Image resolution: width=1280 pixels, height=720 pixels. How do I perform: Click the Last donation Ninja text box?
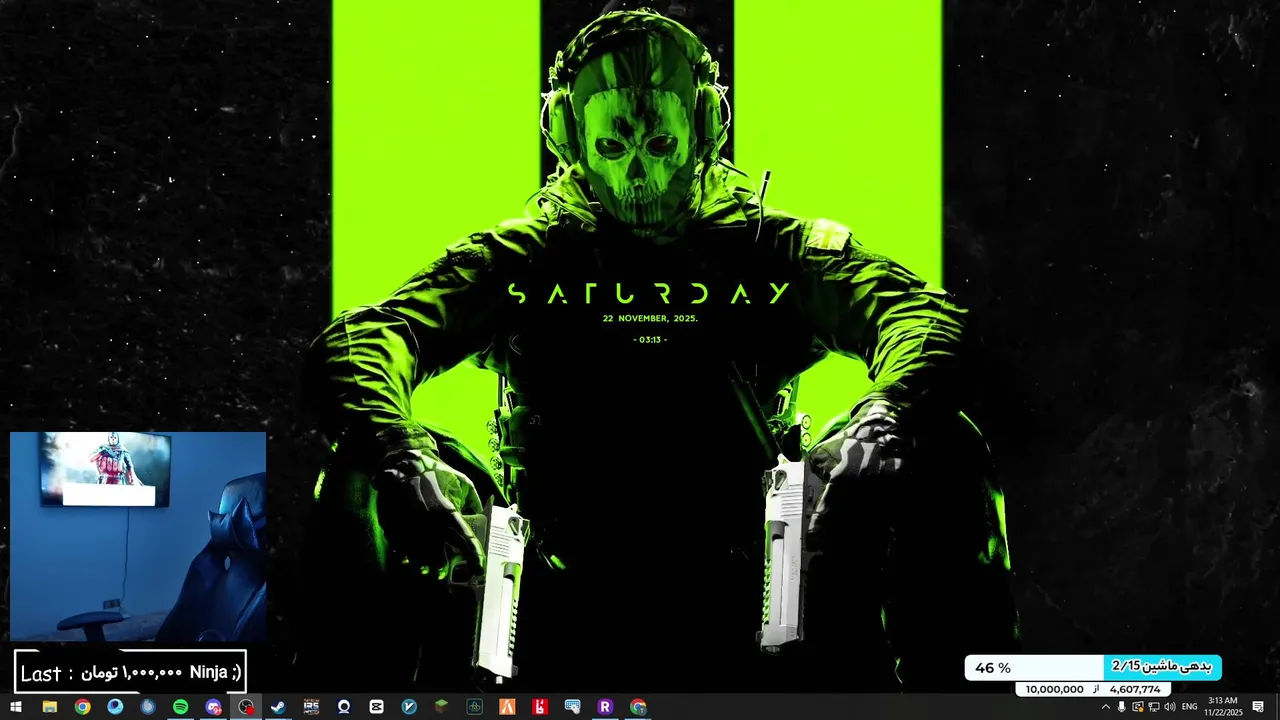tap(130, 672)
